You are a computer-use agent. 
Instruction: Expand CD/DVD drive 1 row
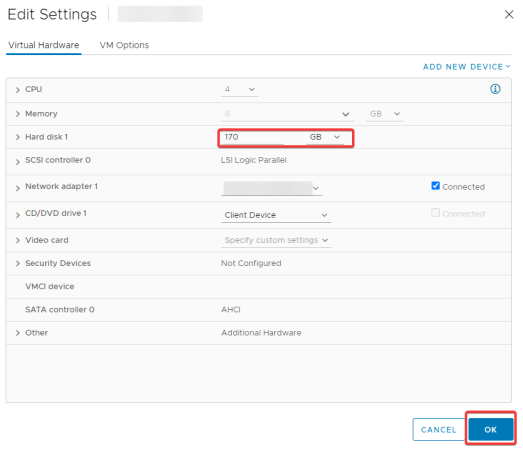pos(18,215)
